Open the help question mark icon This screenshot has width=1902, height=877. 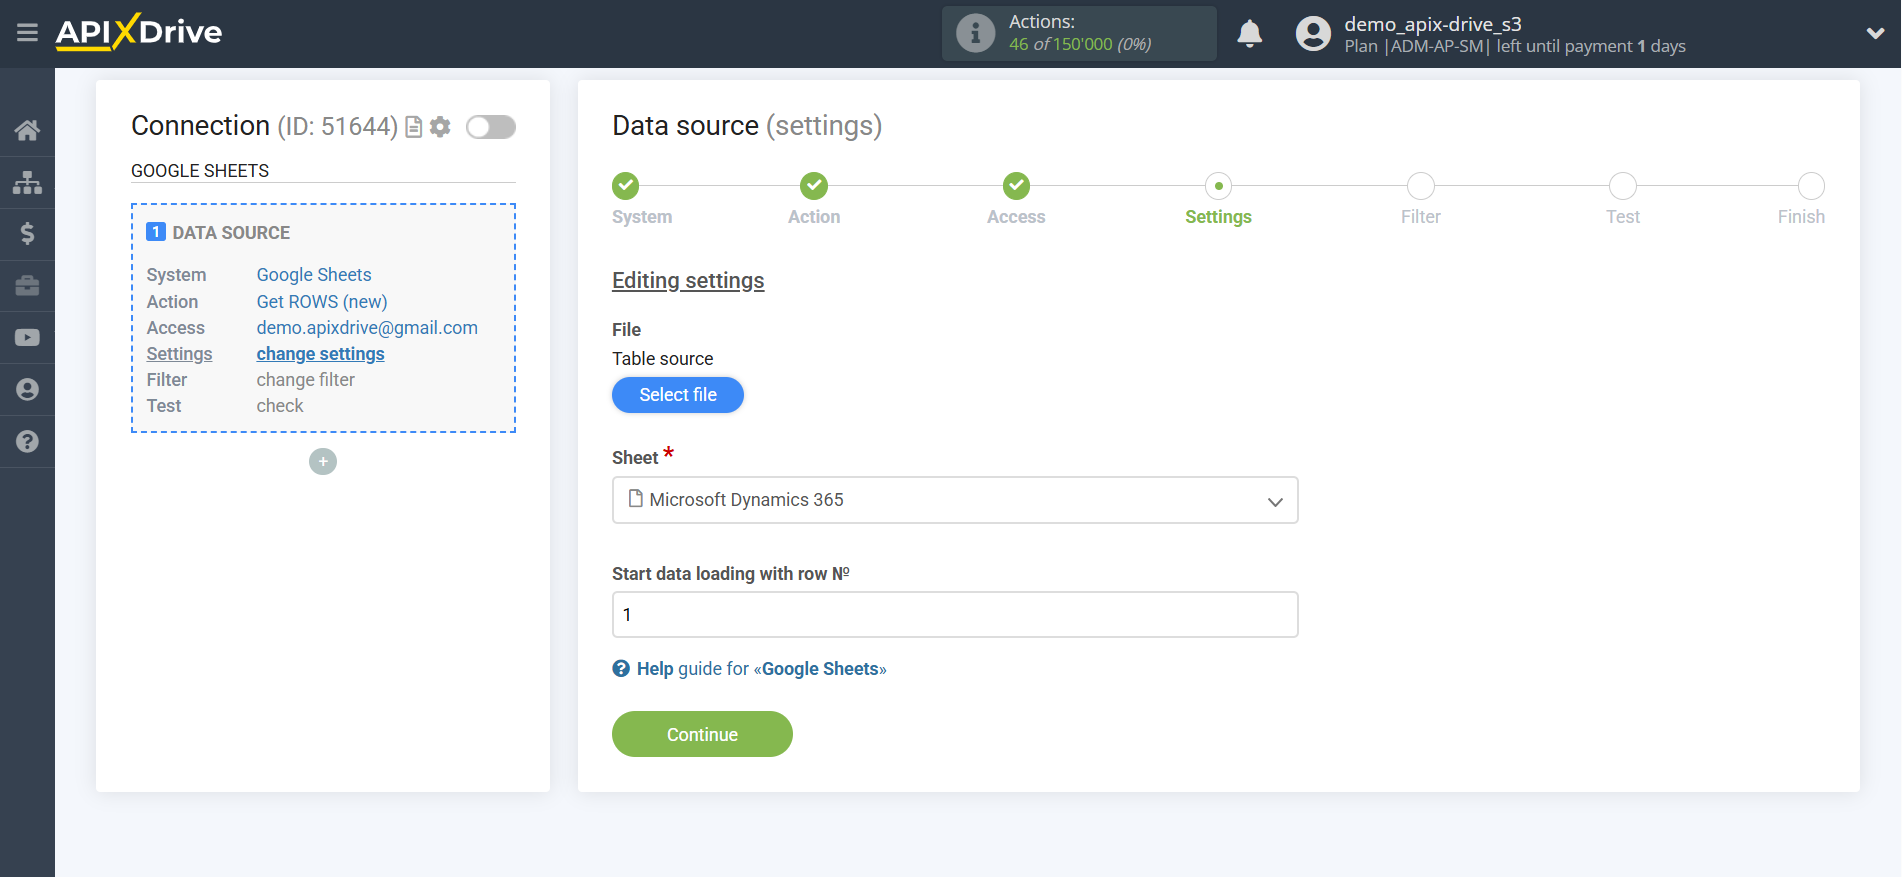[27, 442]
